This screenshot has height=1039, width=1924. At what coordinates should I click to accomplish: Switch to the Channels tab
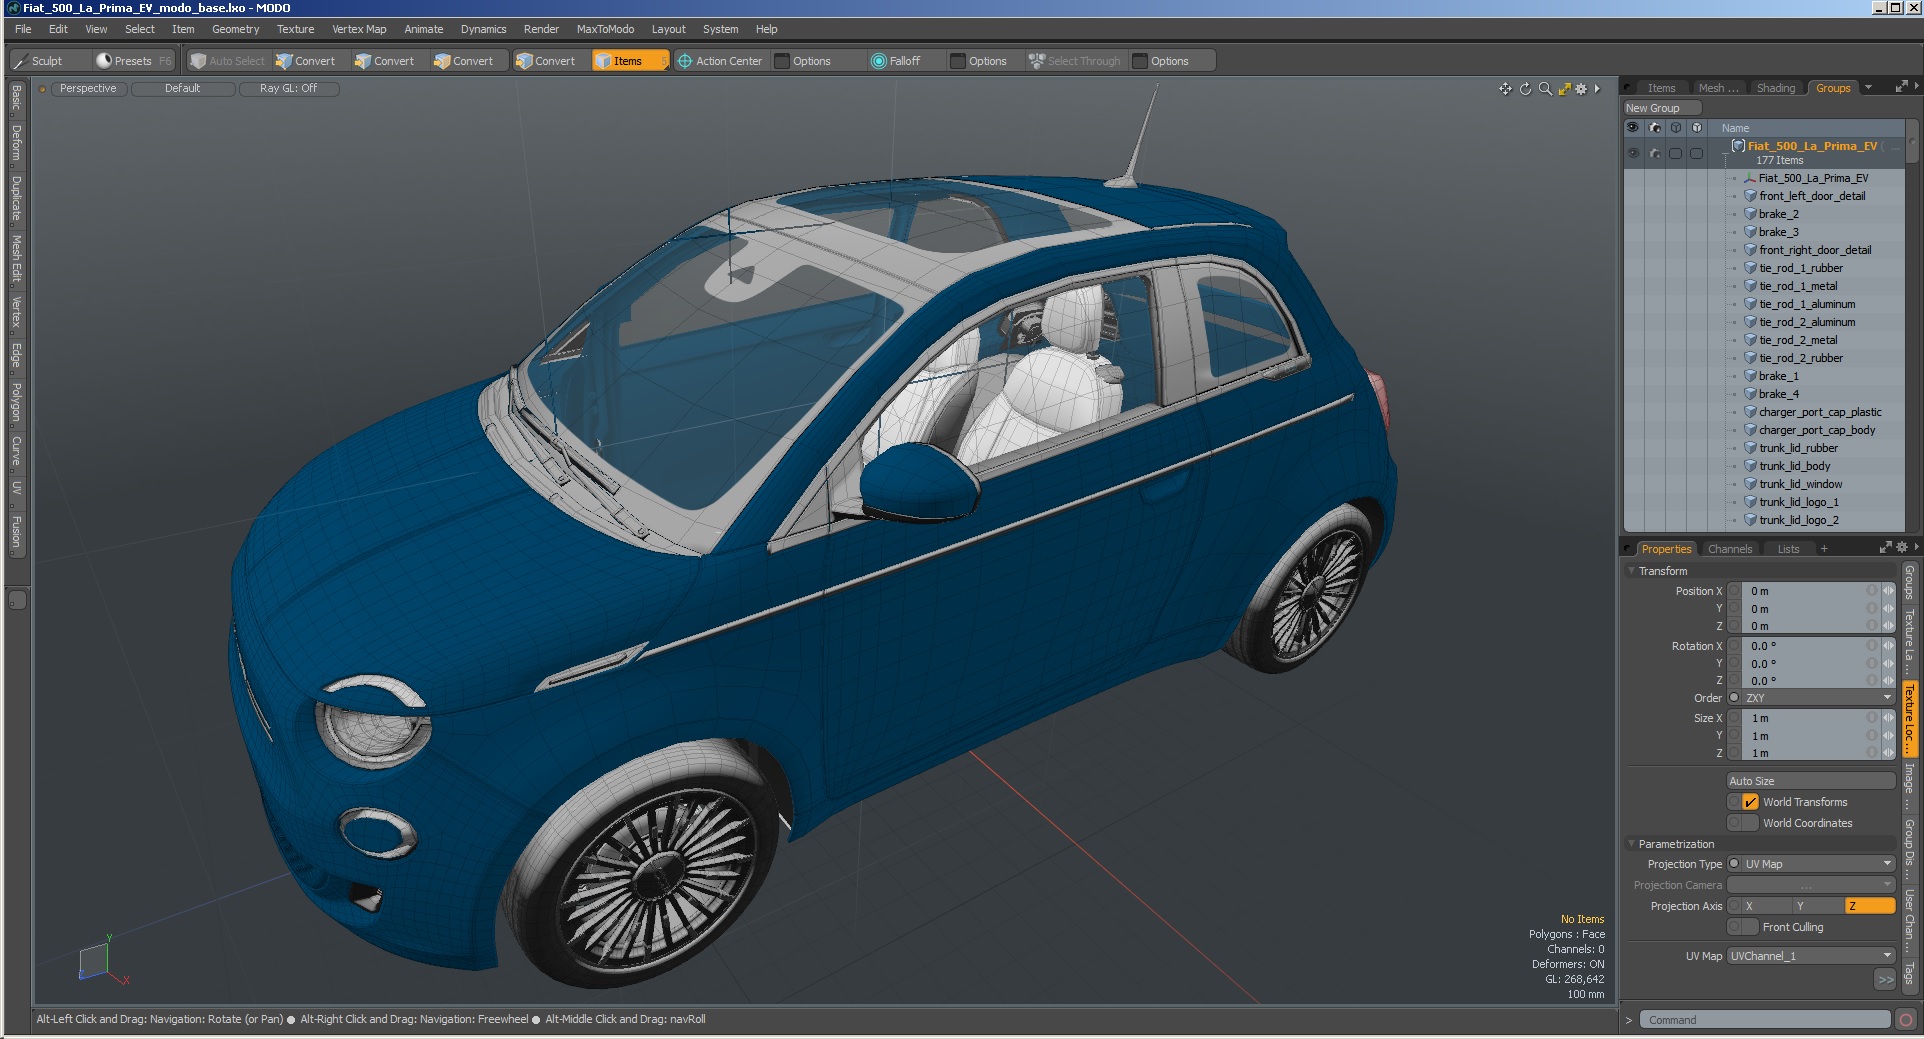click(1730, 549)
